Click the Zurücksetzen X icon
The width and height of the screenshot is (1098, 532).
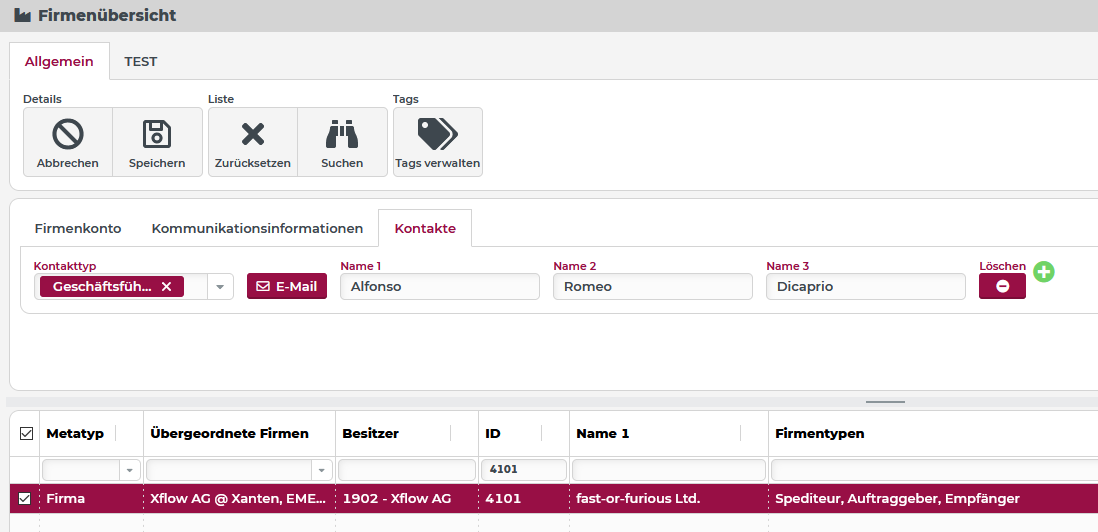tap(253, 134)
